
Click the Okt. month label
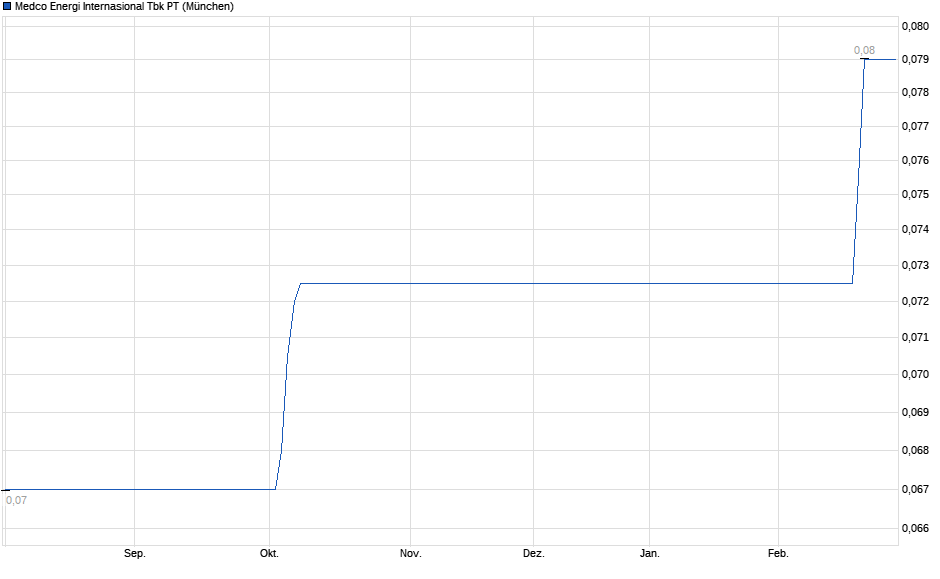pyautogui.click(x=270, y=551)
